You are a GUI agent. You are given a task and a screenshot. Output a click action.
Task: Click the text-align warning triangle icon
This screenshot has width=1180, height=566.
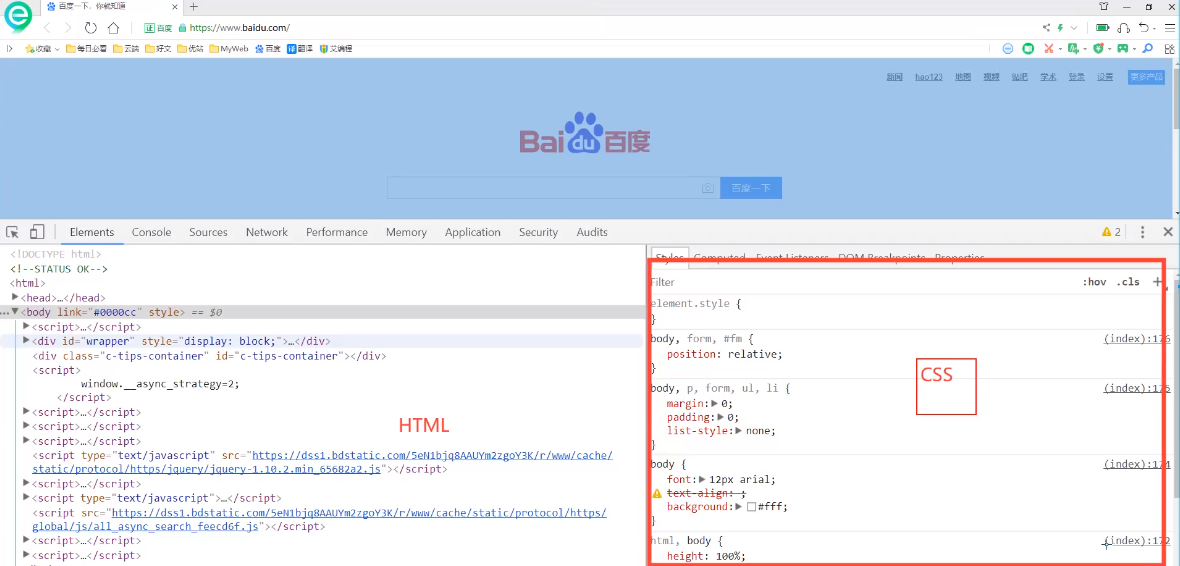click(x=656, y=493)
